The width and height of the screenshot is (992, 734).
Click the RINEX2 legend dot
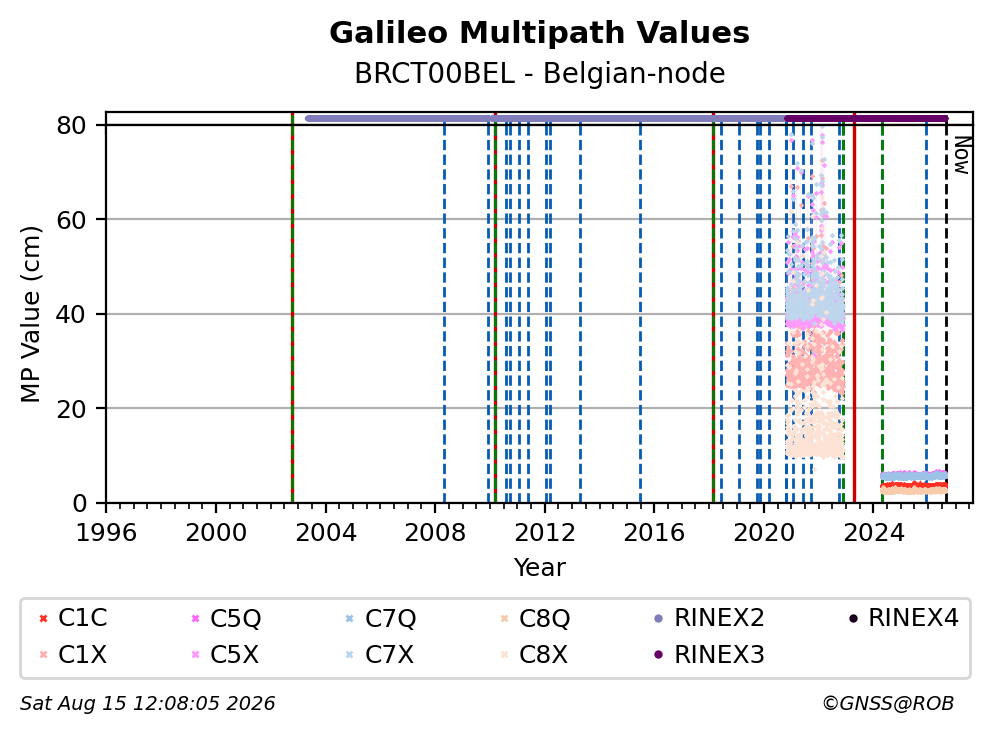pos(659,618)
